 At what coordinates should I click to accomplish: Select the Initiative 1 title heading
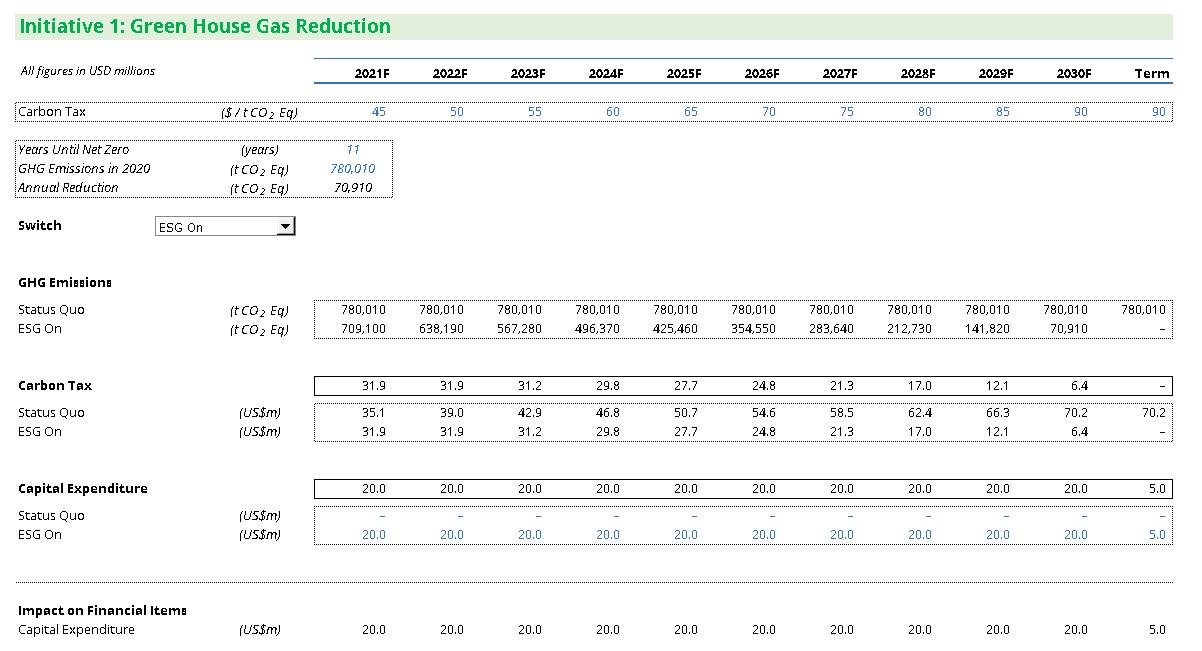[206, 27]
